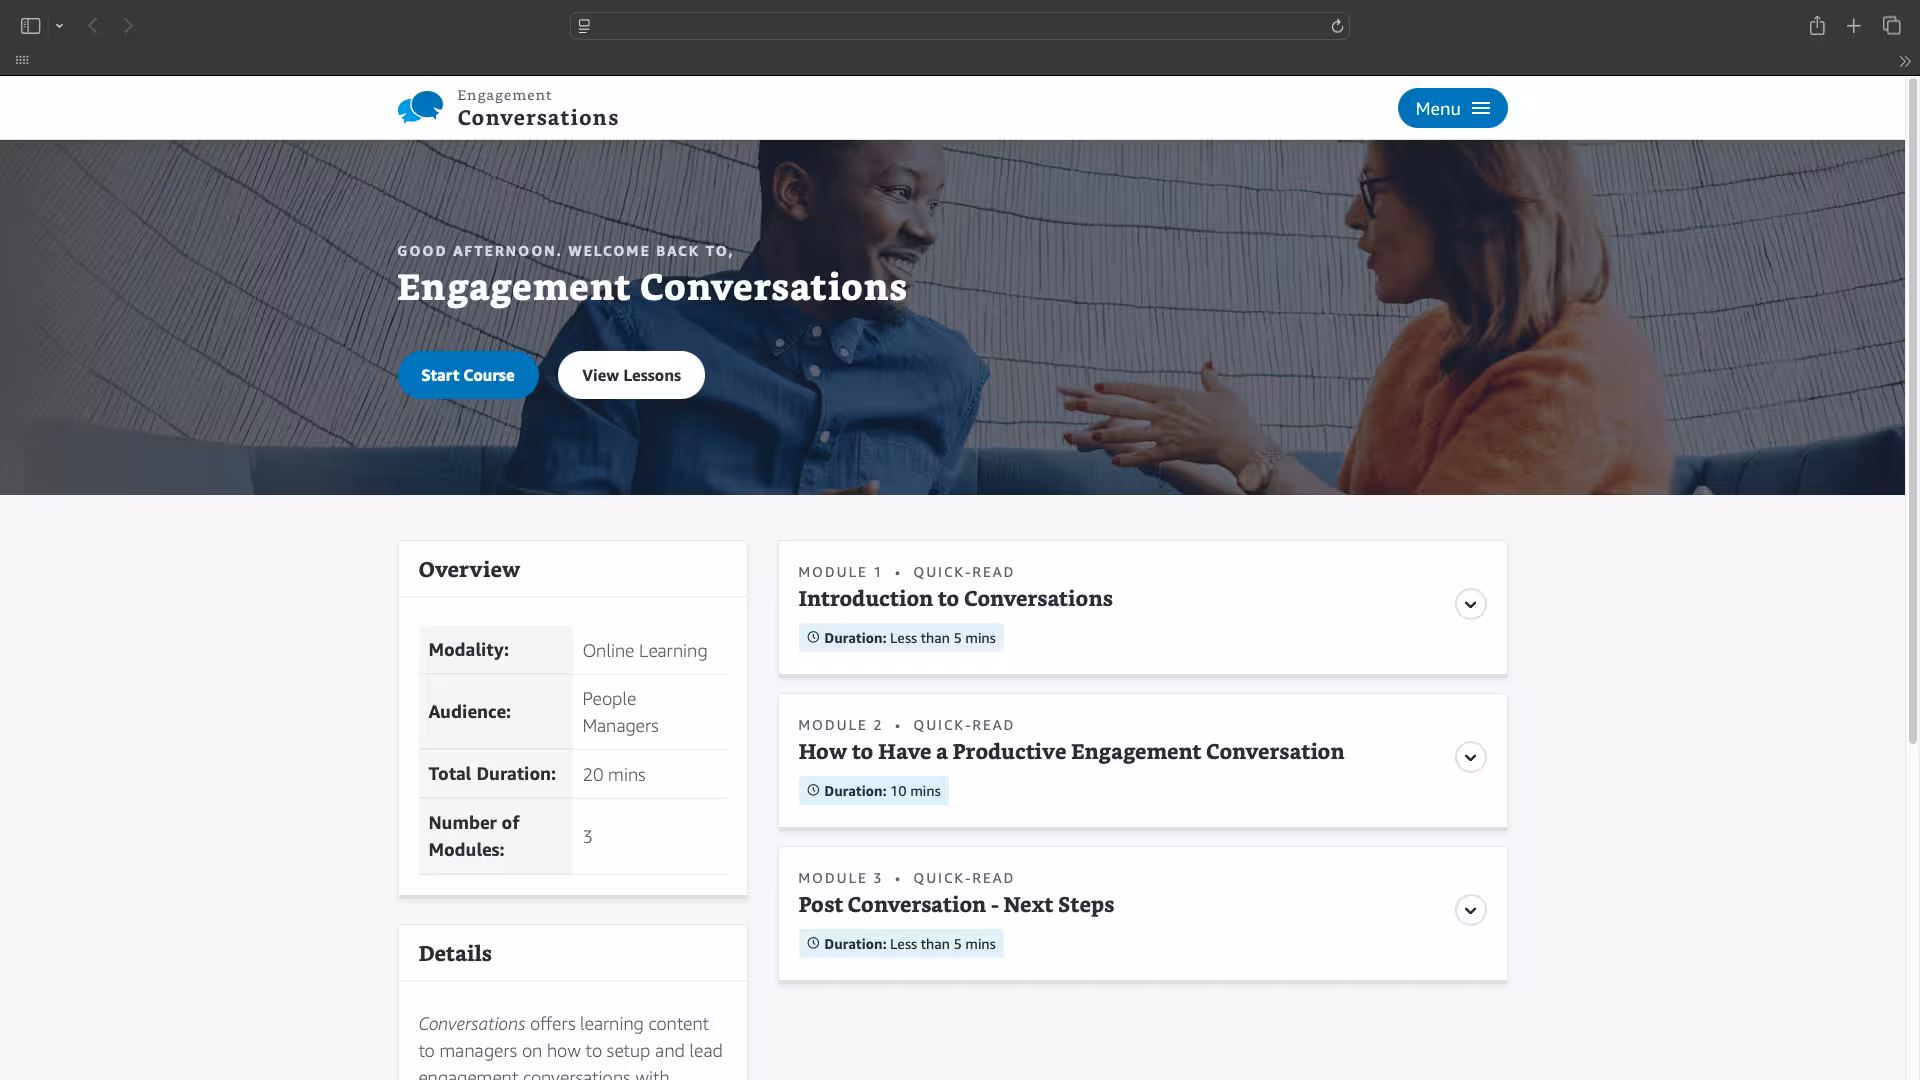Reload the page with the refresh icon

(1337, 26)
